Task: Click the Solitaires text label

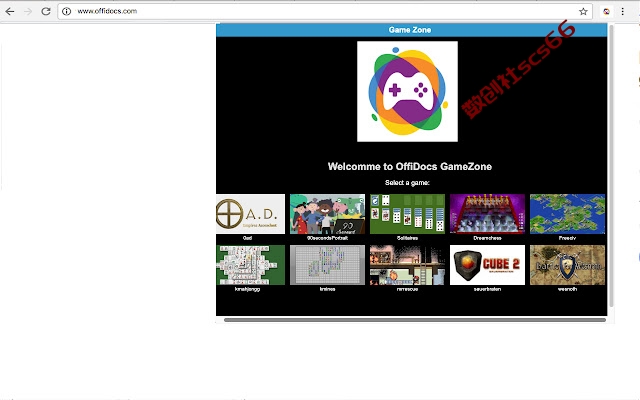Action: pyautogui.click(x=407, y=238)
